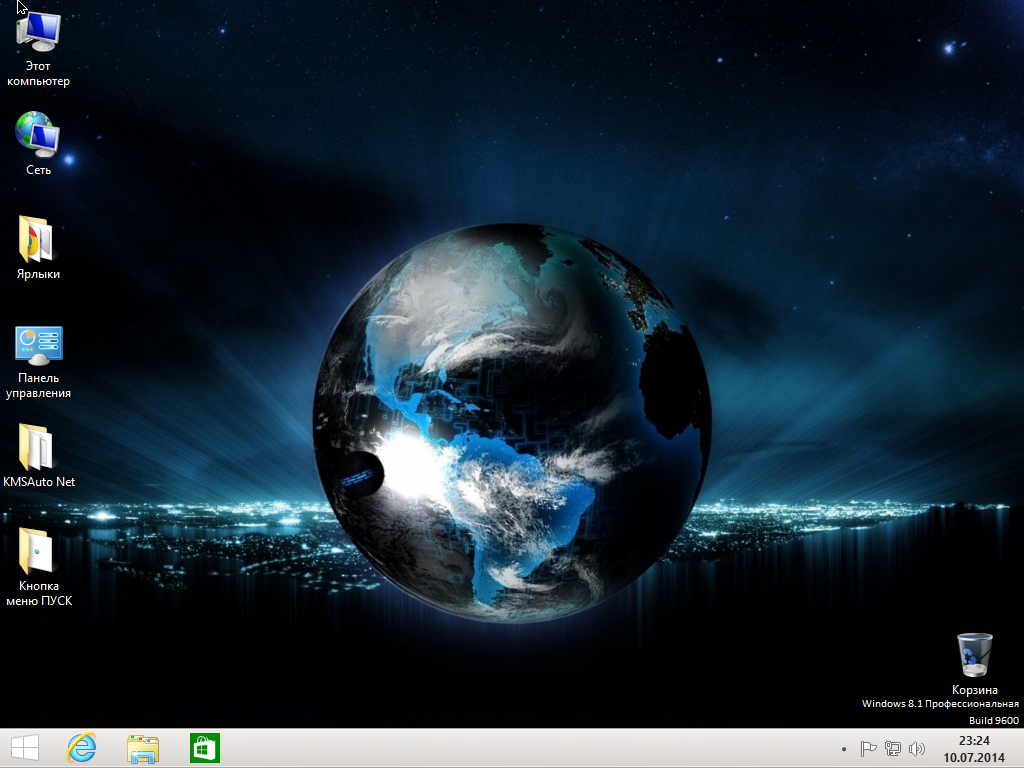Open the clock showing 23:24
This screenshot has height=768, width=1024.
click(974, 741)
